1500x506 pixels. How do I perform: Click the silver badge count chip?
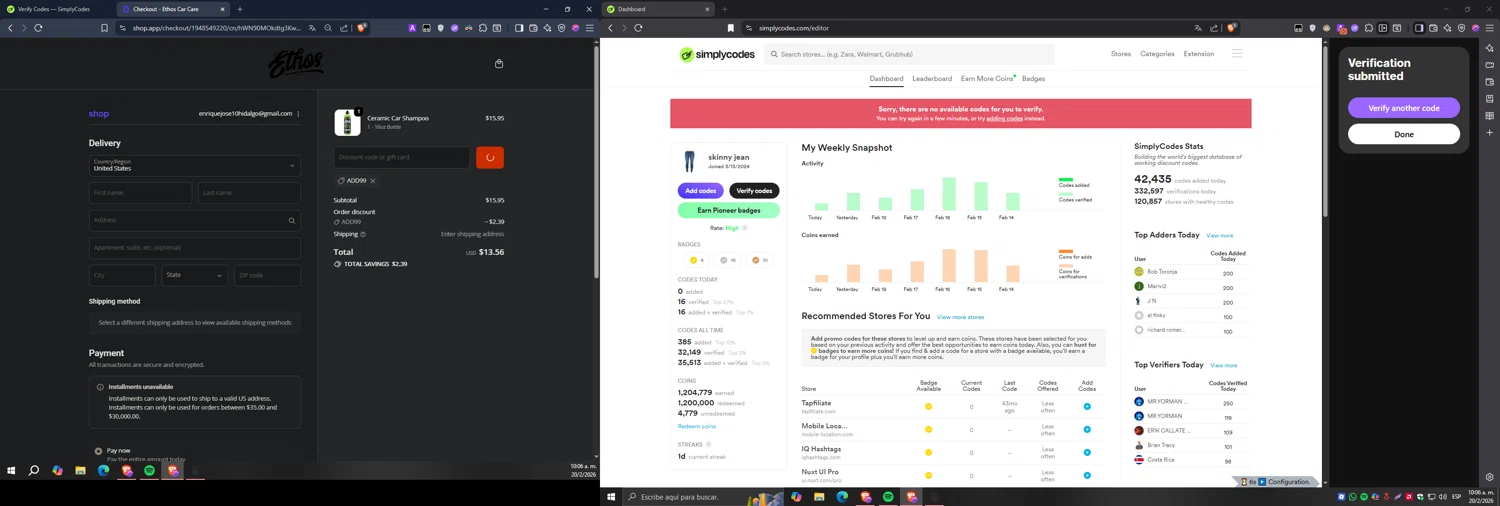coord(729,261)
